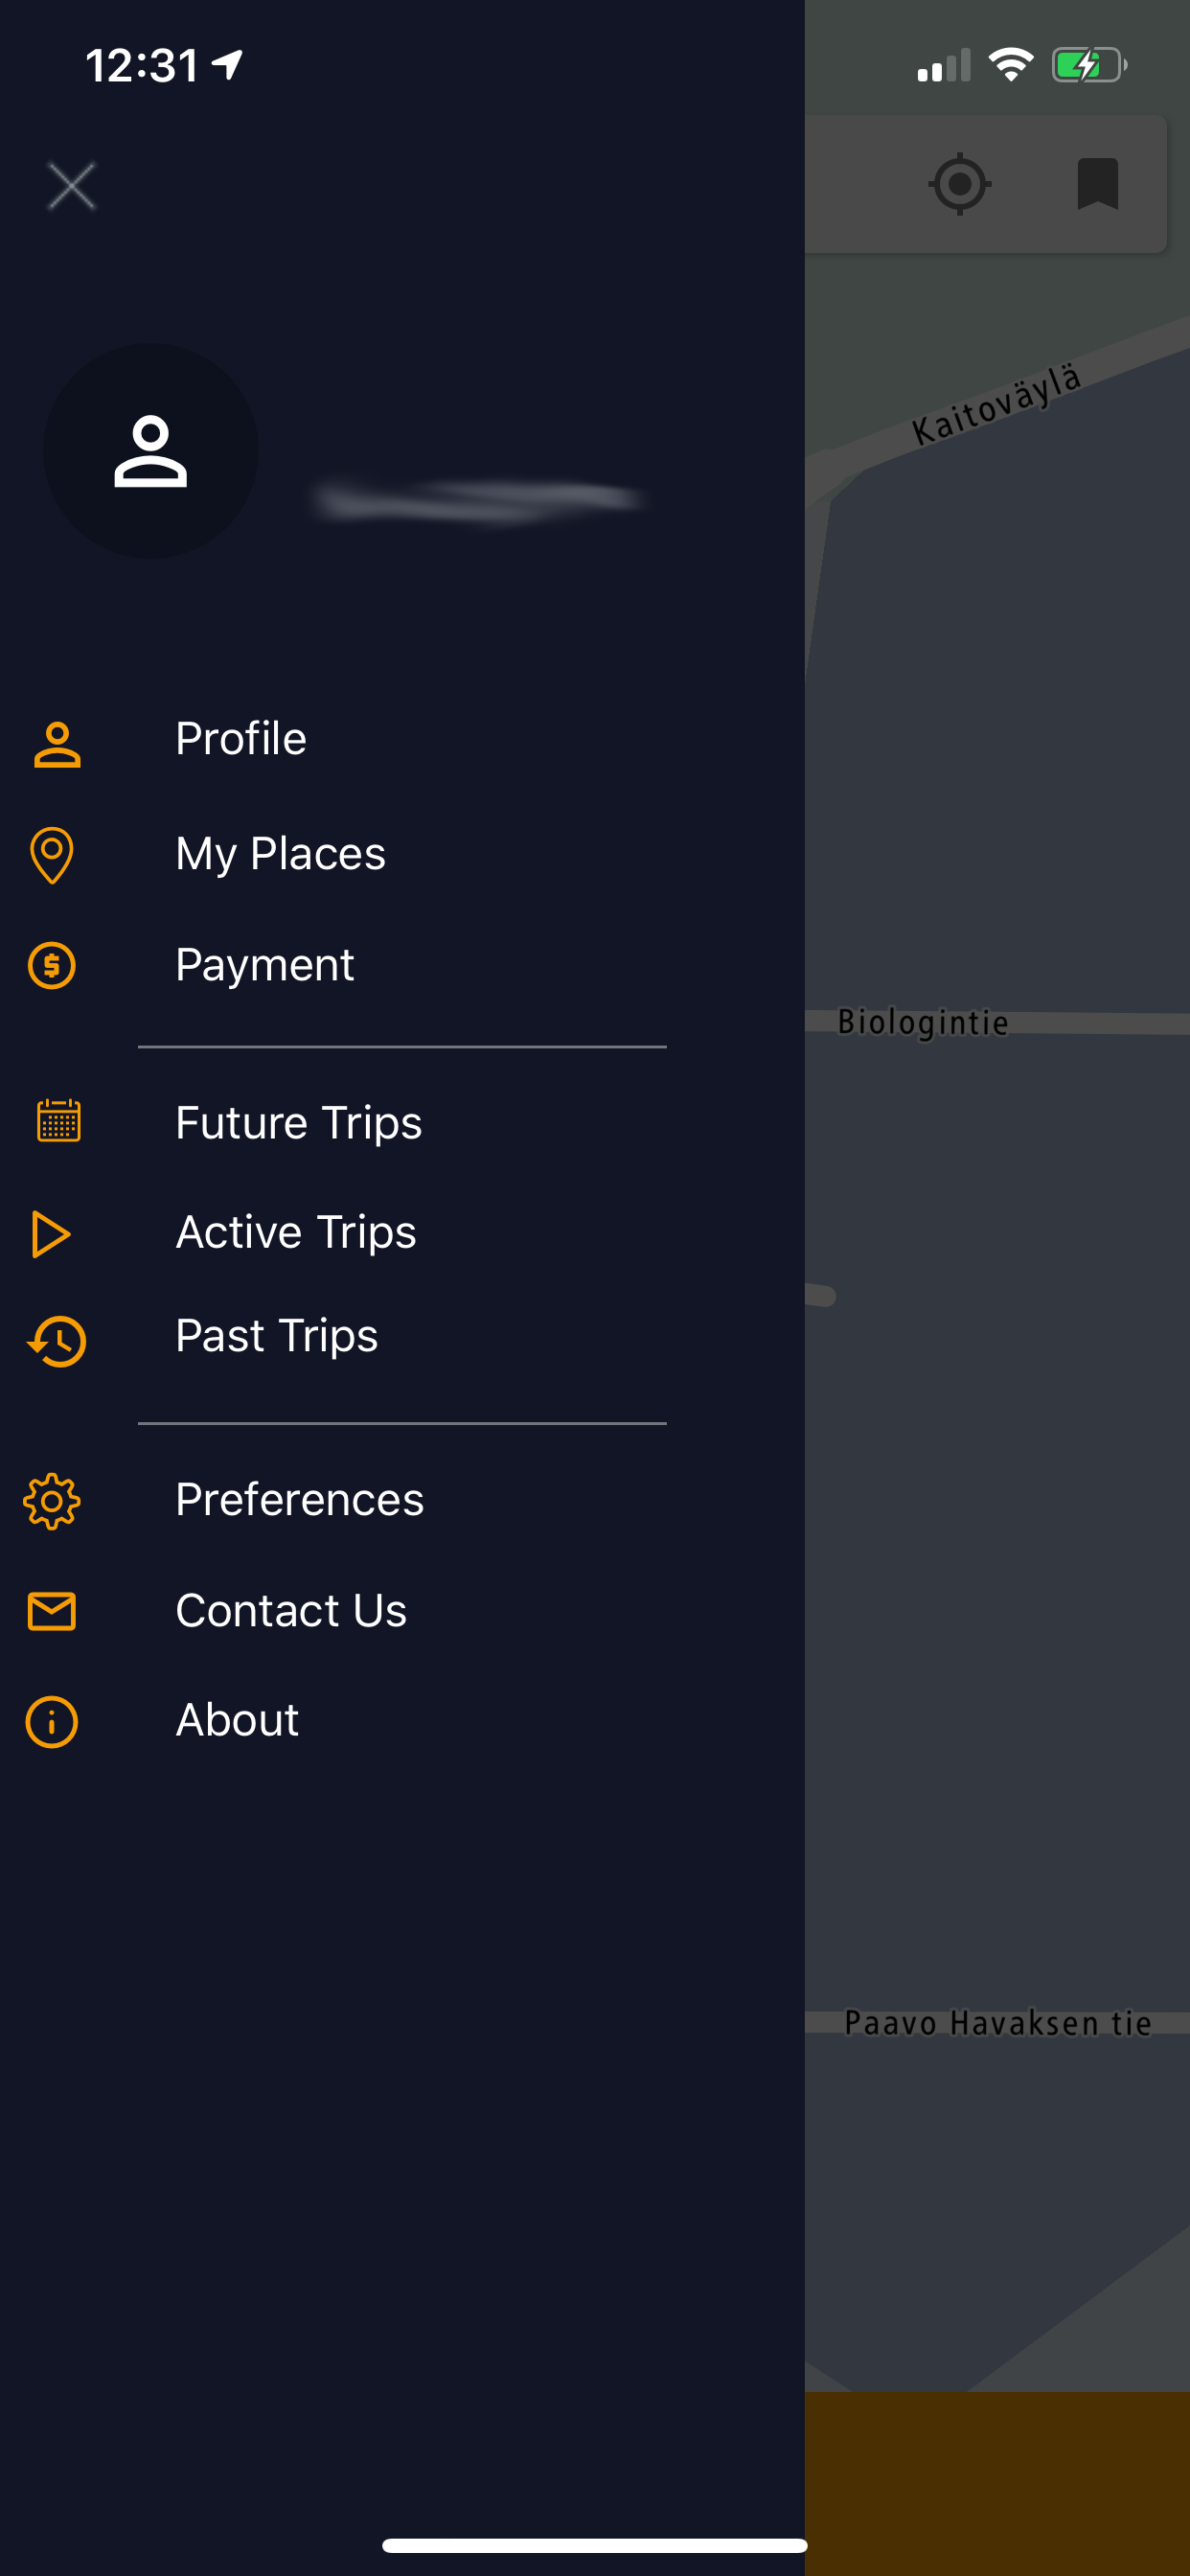
Task: Open the Profile menu item
Action: [241, 739]
